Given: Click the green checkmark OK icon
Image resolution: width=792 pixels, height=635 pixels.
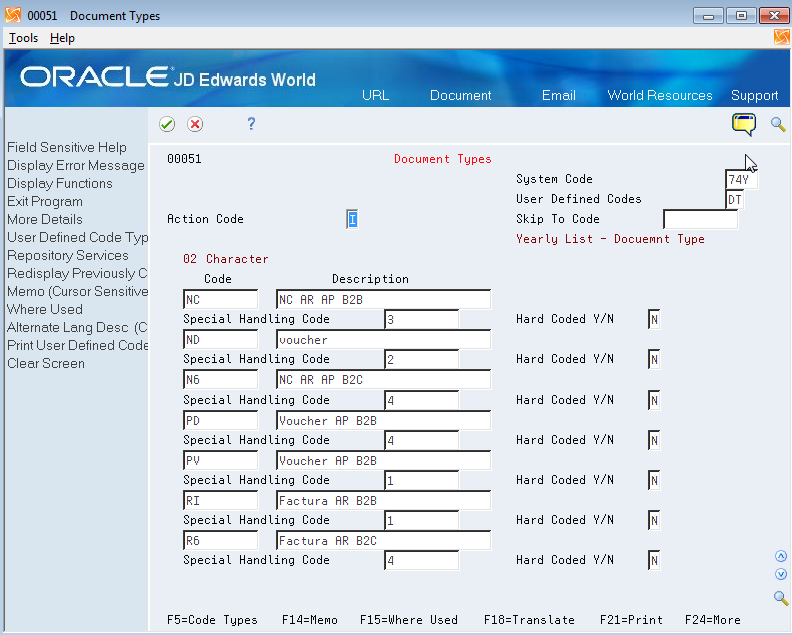Looking at the screenshot, I should (x=167, y=124).
